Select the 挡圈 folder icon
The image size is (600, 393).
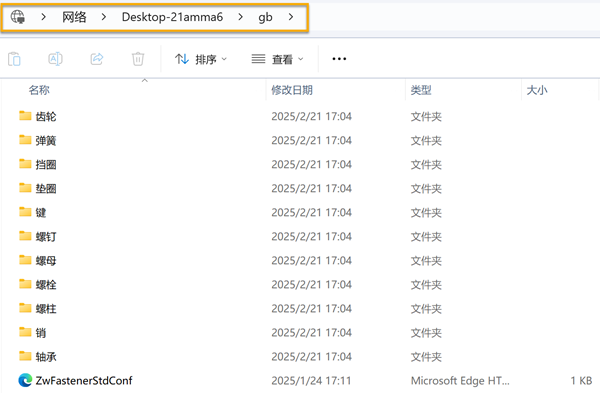click(x=25, y=164)
